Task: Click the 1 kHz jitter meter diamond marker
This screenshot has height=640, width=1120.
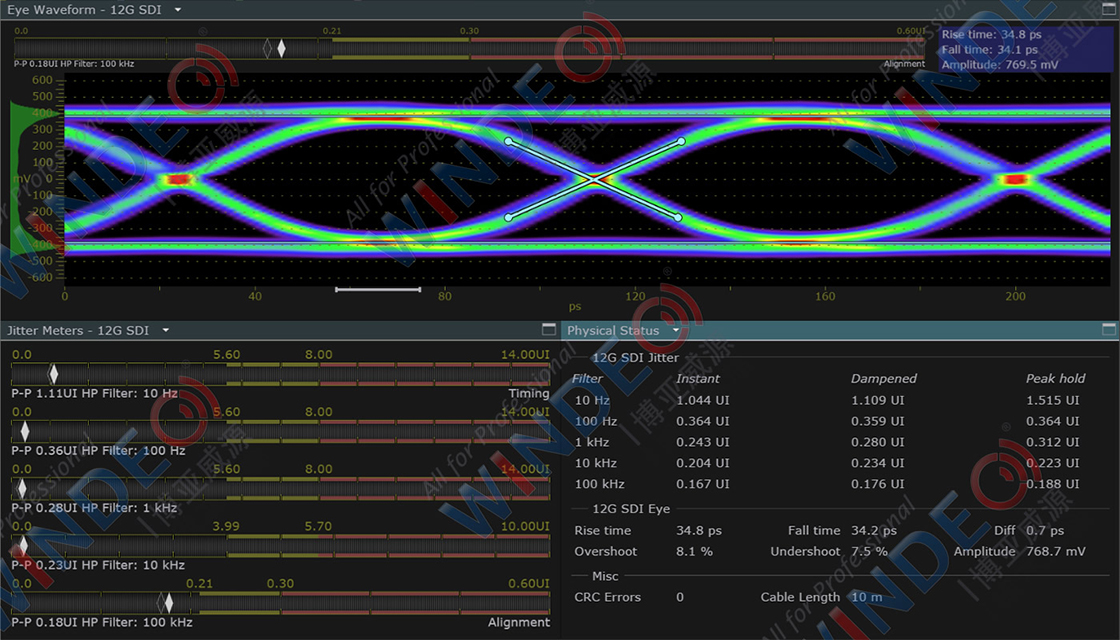Action: coord(24,488)
